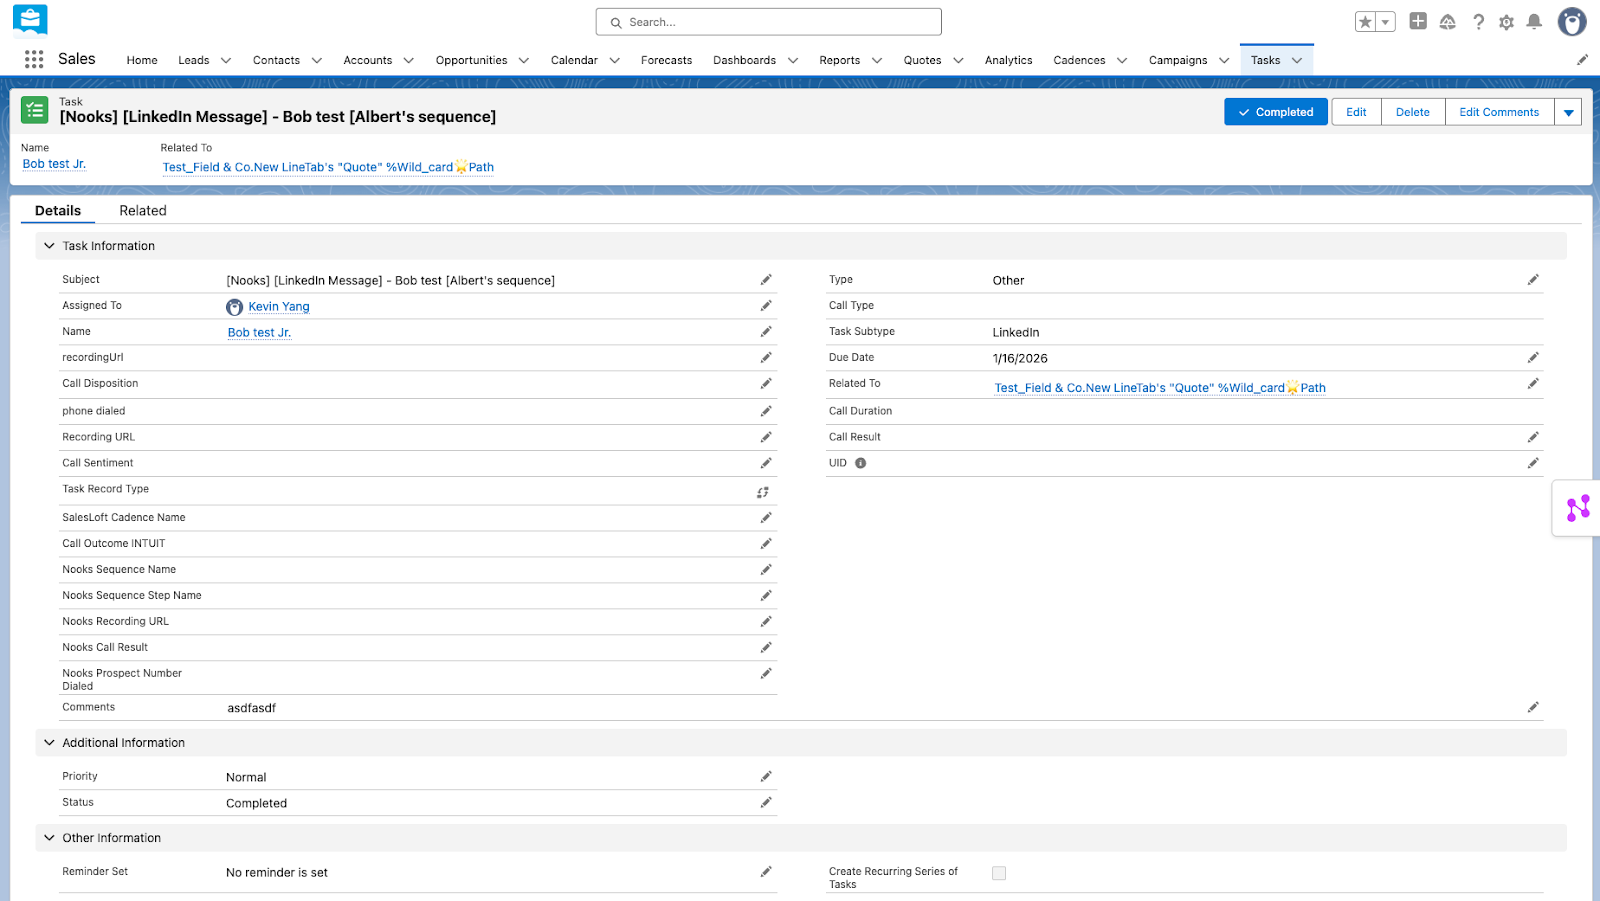Edit the Status field pencil icon
The width and height of the screenshot is (1600, 901).
[766, 803]
